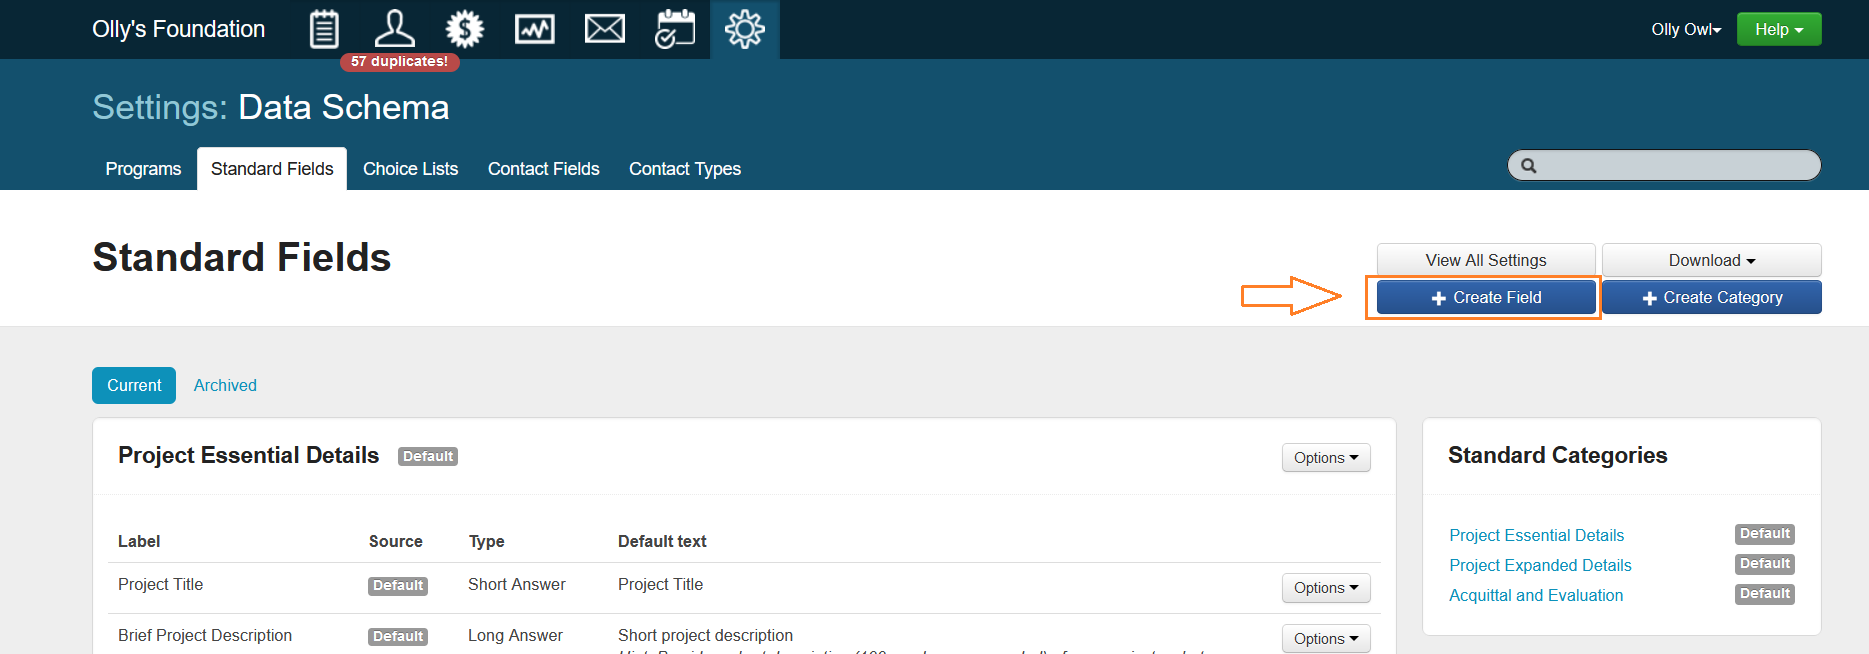Open the calendar tasks icon
The image size is (1869, 654).
click(675, 29)
